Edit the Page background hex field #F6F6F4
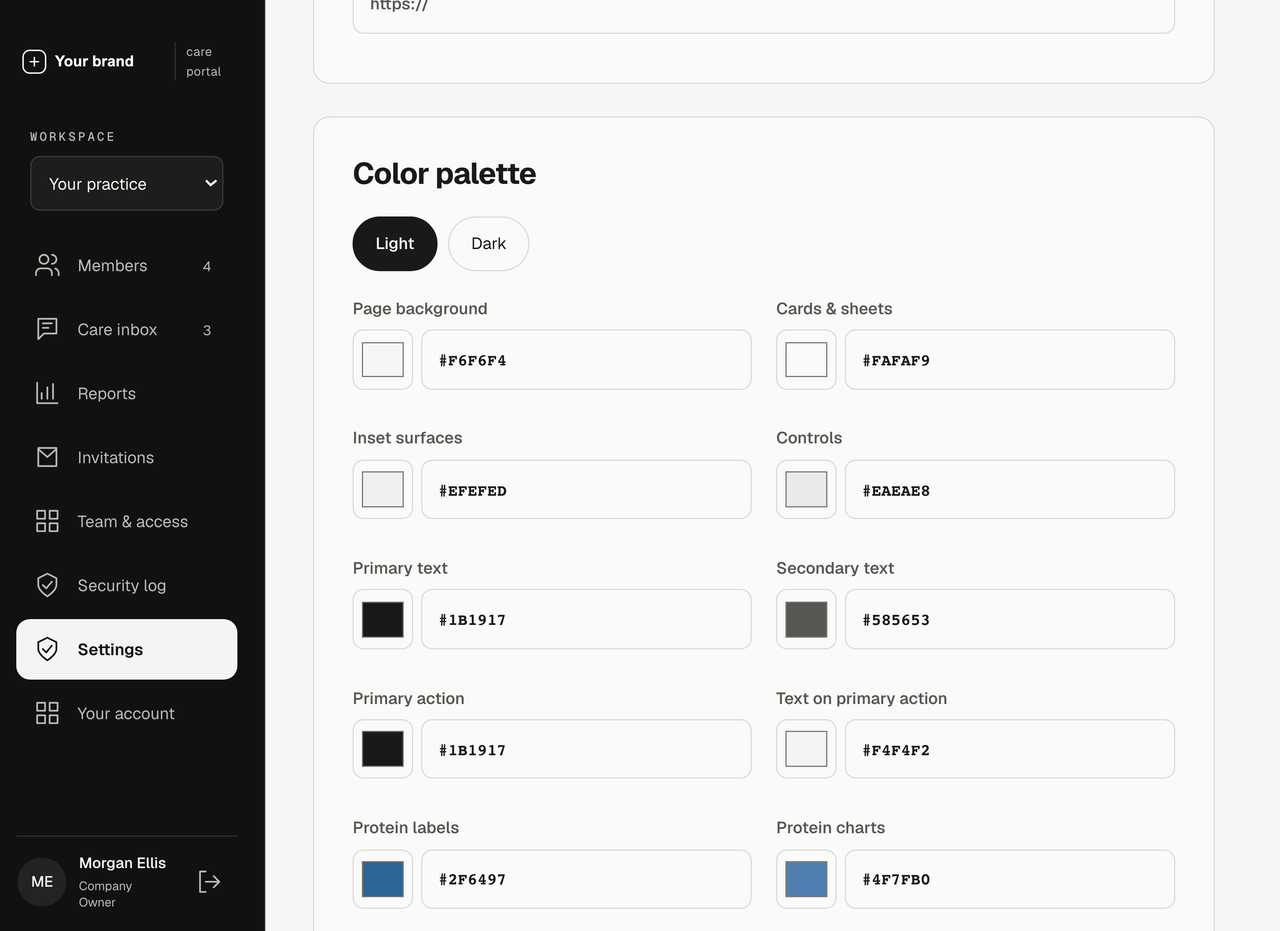The image size is (1280, 931). [586, 360]
